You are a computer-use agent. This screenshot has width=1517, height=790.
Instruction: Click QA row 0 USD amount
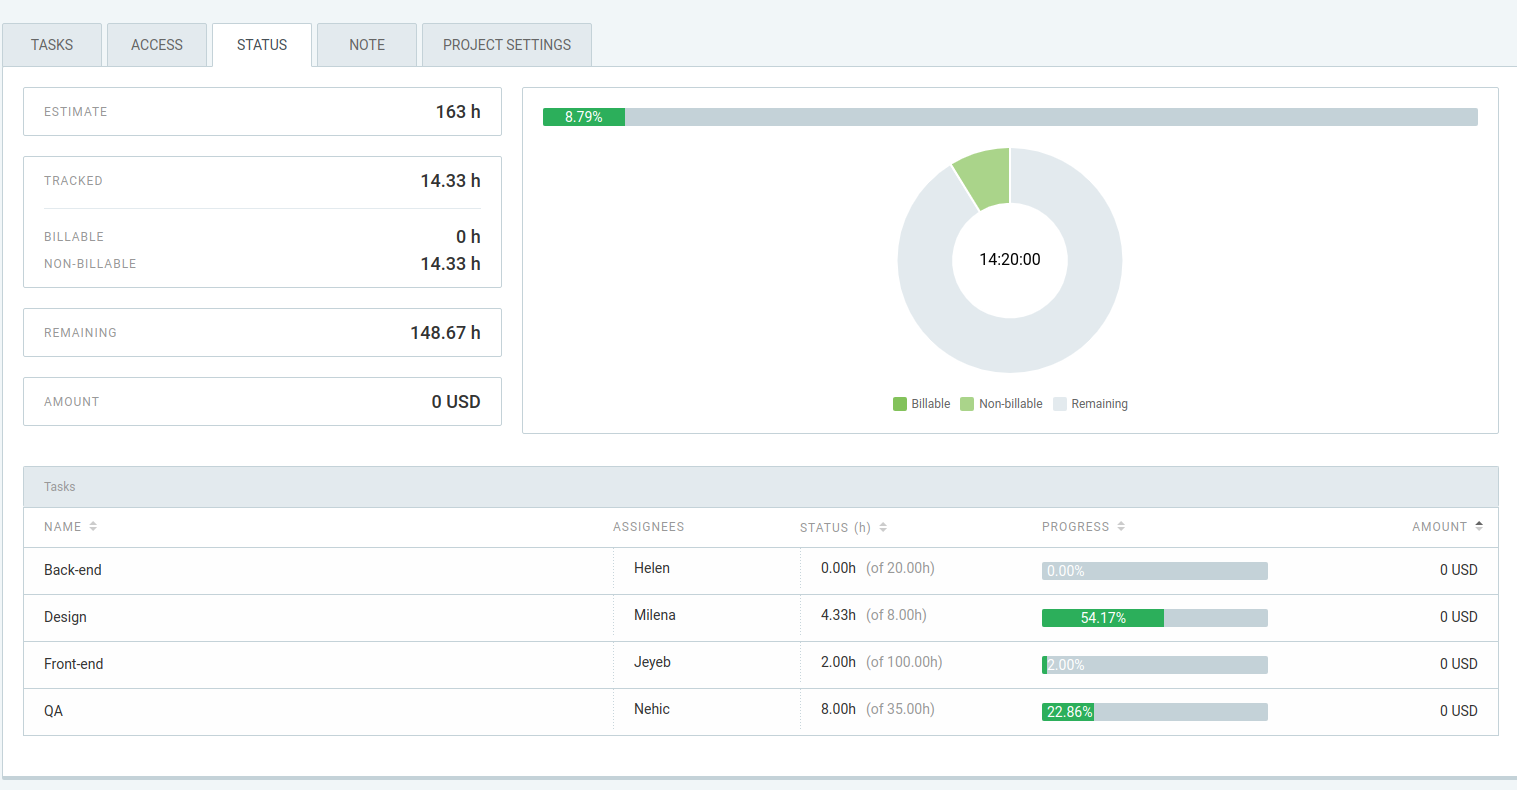pos(1459,711)
